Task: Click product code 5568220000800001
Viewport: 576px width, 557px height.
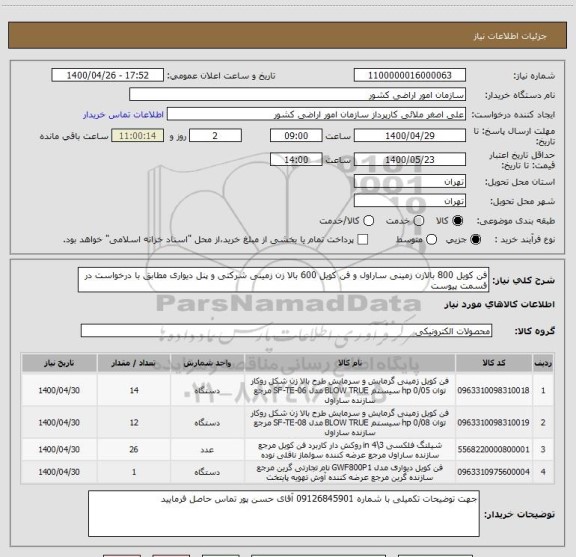Action: pyautogui.click(x=493, y=449)
